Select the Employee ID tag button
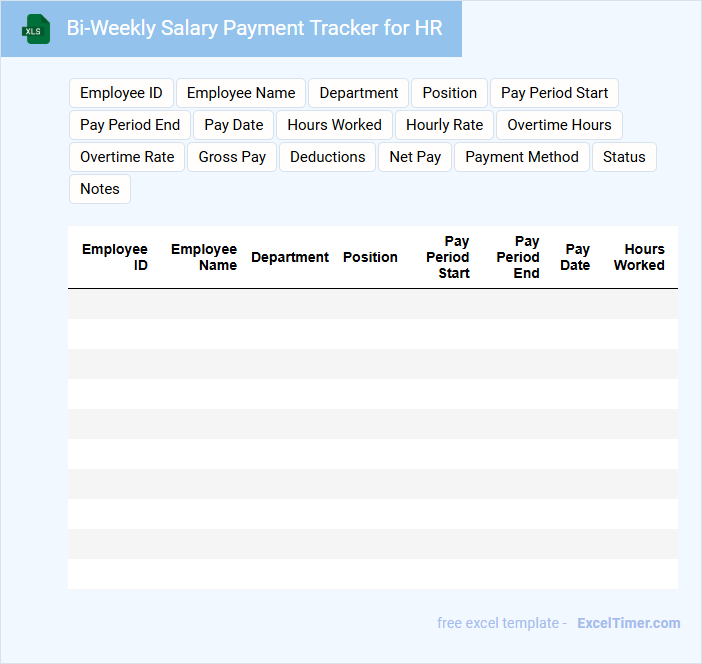The height and width of the screenshot is (664, 702). tap(121, 93)
